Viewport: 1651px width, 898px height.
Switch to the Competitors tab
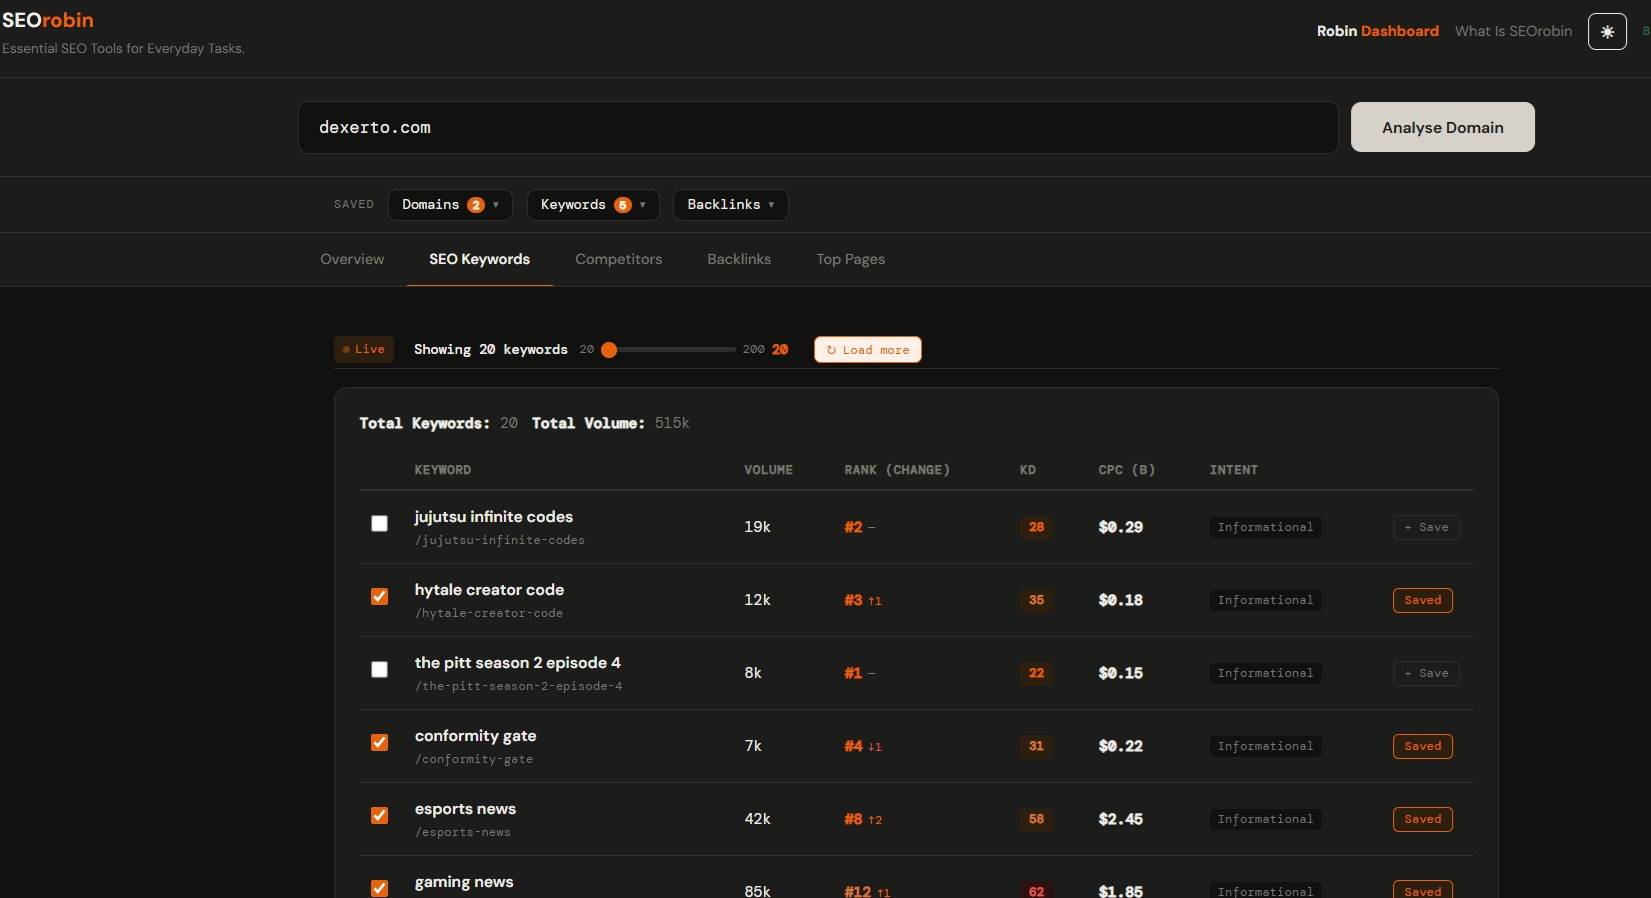click(618, 259)
